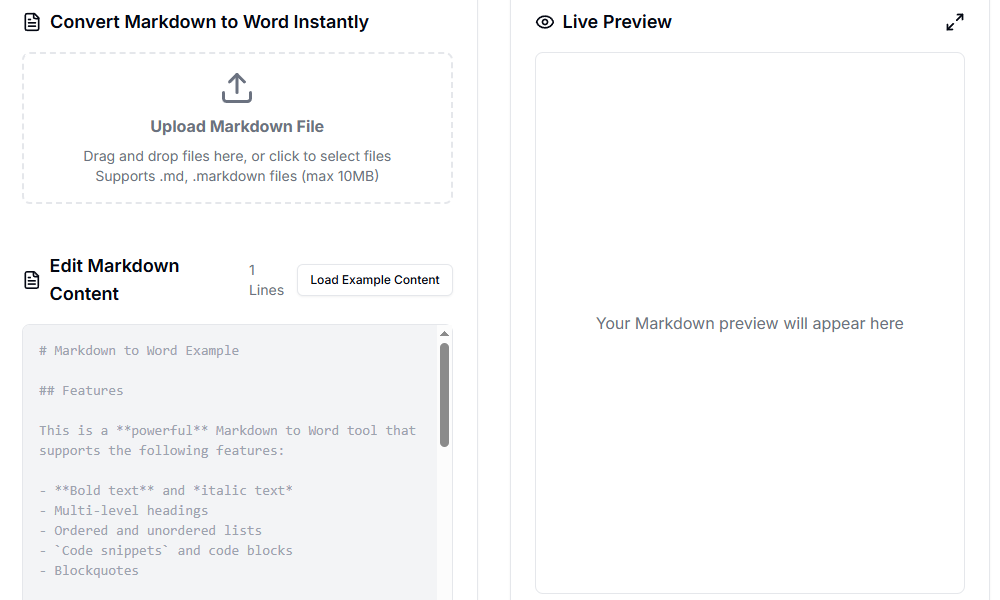Click the '1 Lines' counter
The height and width of the screenshot is (600, 1000).
click(x=266, y=279)
